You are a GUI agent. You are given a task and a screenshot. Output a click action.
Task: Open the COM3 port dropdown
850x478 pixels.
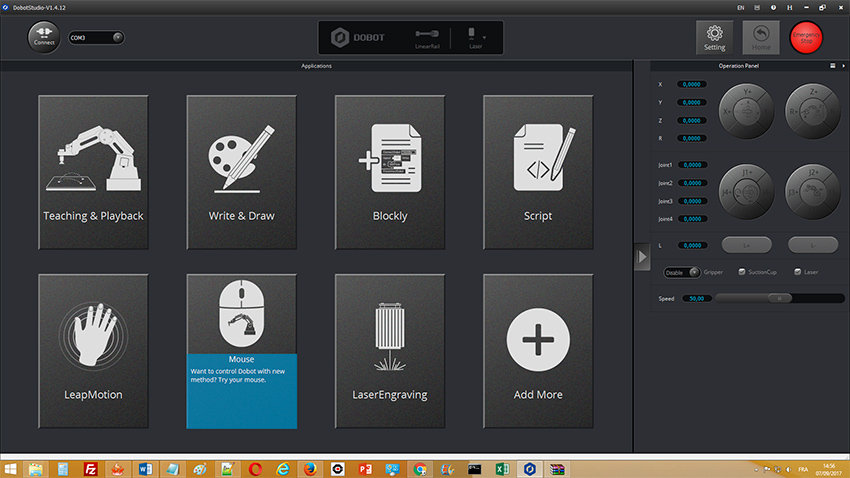click(96, 37)
